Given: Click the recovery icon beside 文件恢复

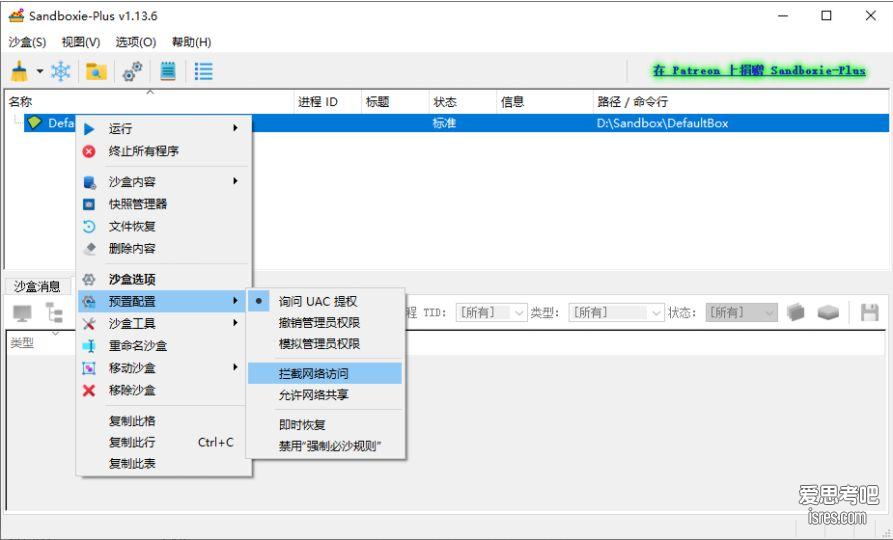Looking at the screenshot, I should click(89, 226).
